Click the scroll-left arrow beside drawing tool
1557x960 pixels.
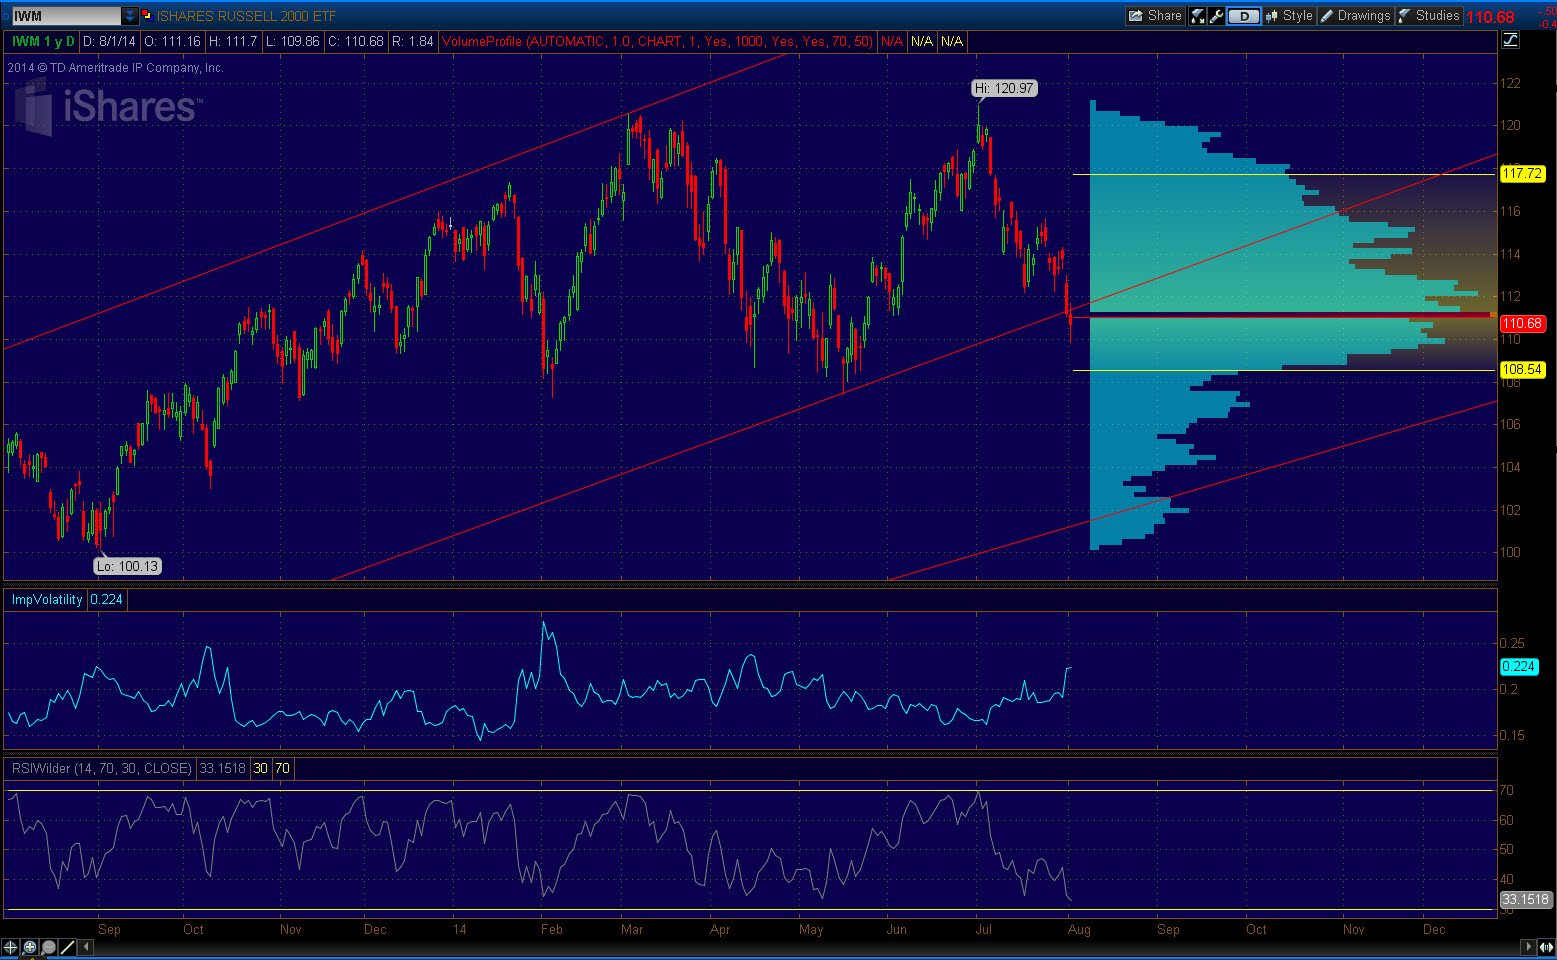pos(87,947)
